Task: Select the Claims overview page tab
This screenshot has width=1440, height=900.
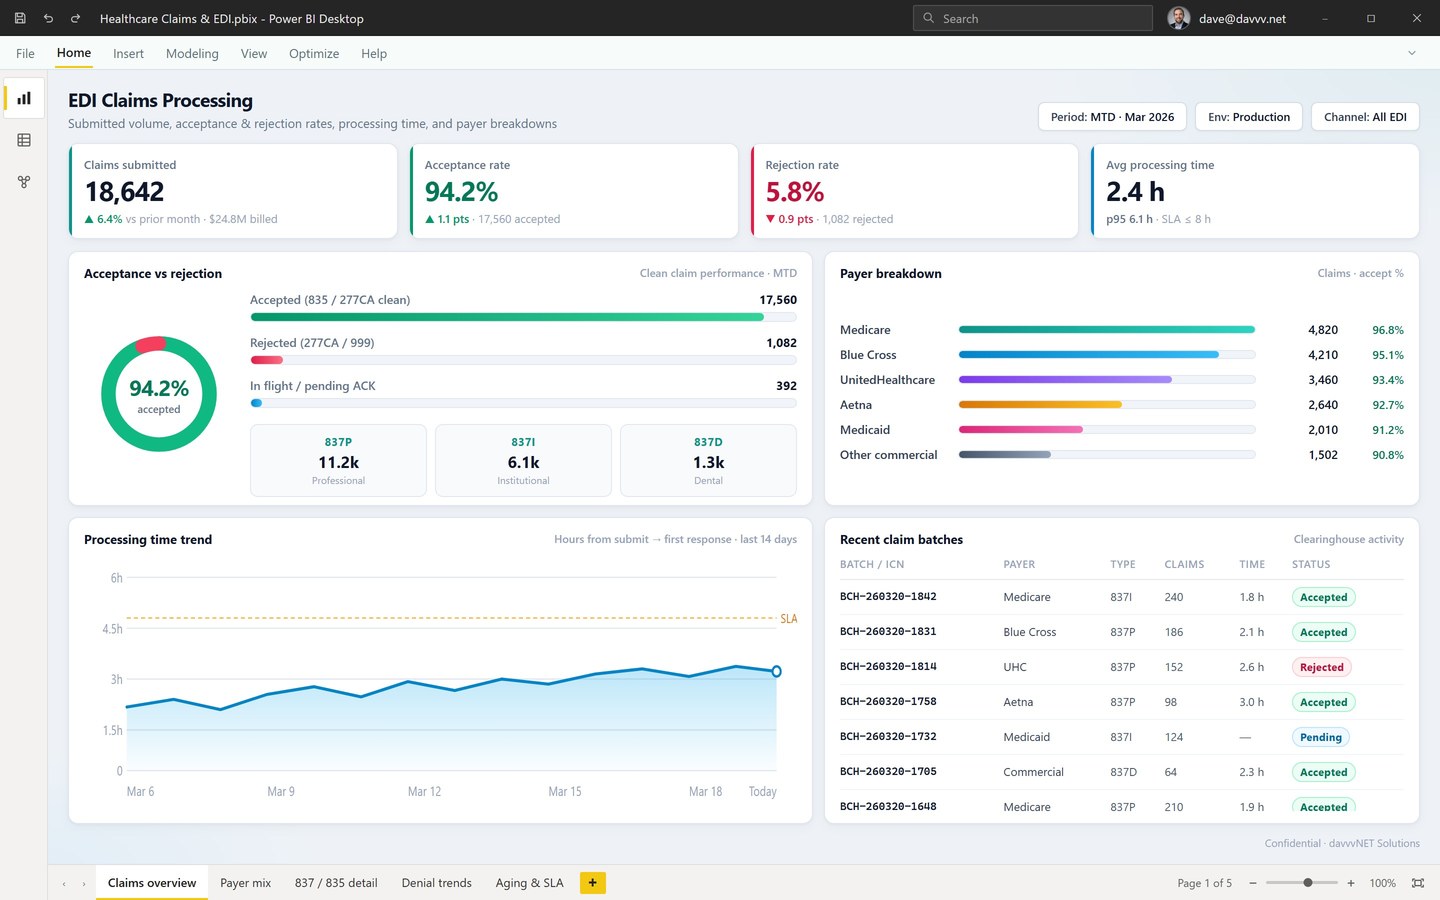Action: [152, 883]
